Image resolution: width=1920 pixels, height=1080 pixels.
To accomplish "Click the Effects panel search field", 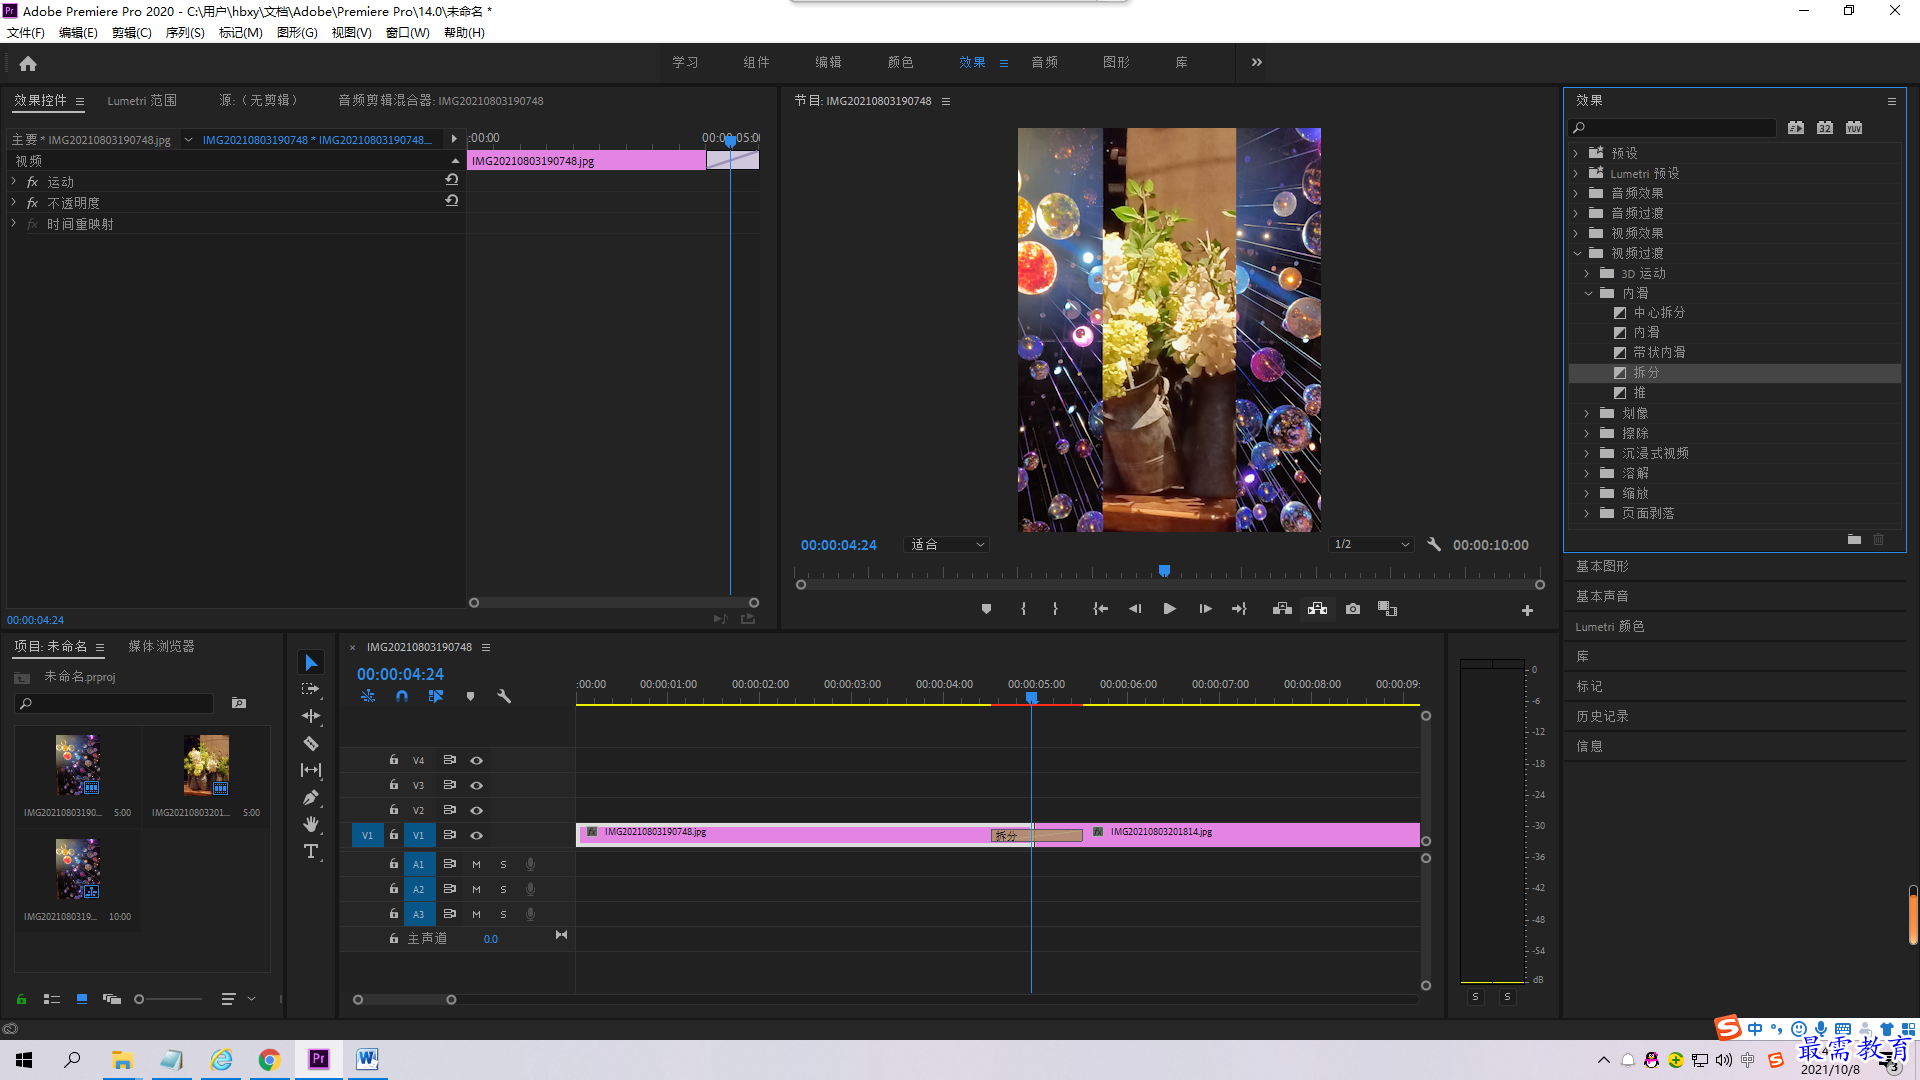I will pyautogui.click(x=1672, y=127).
